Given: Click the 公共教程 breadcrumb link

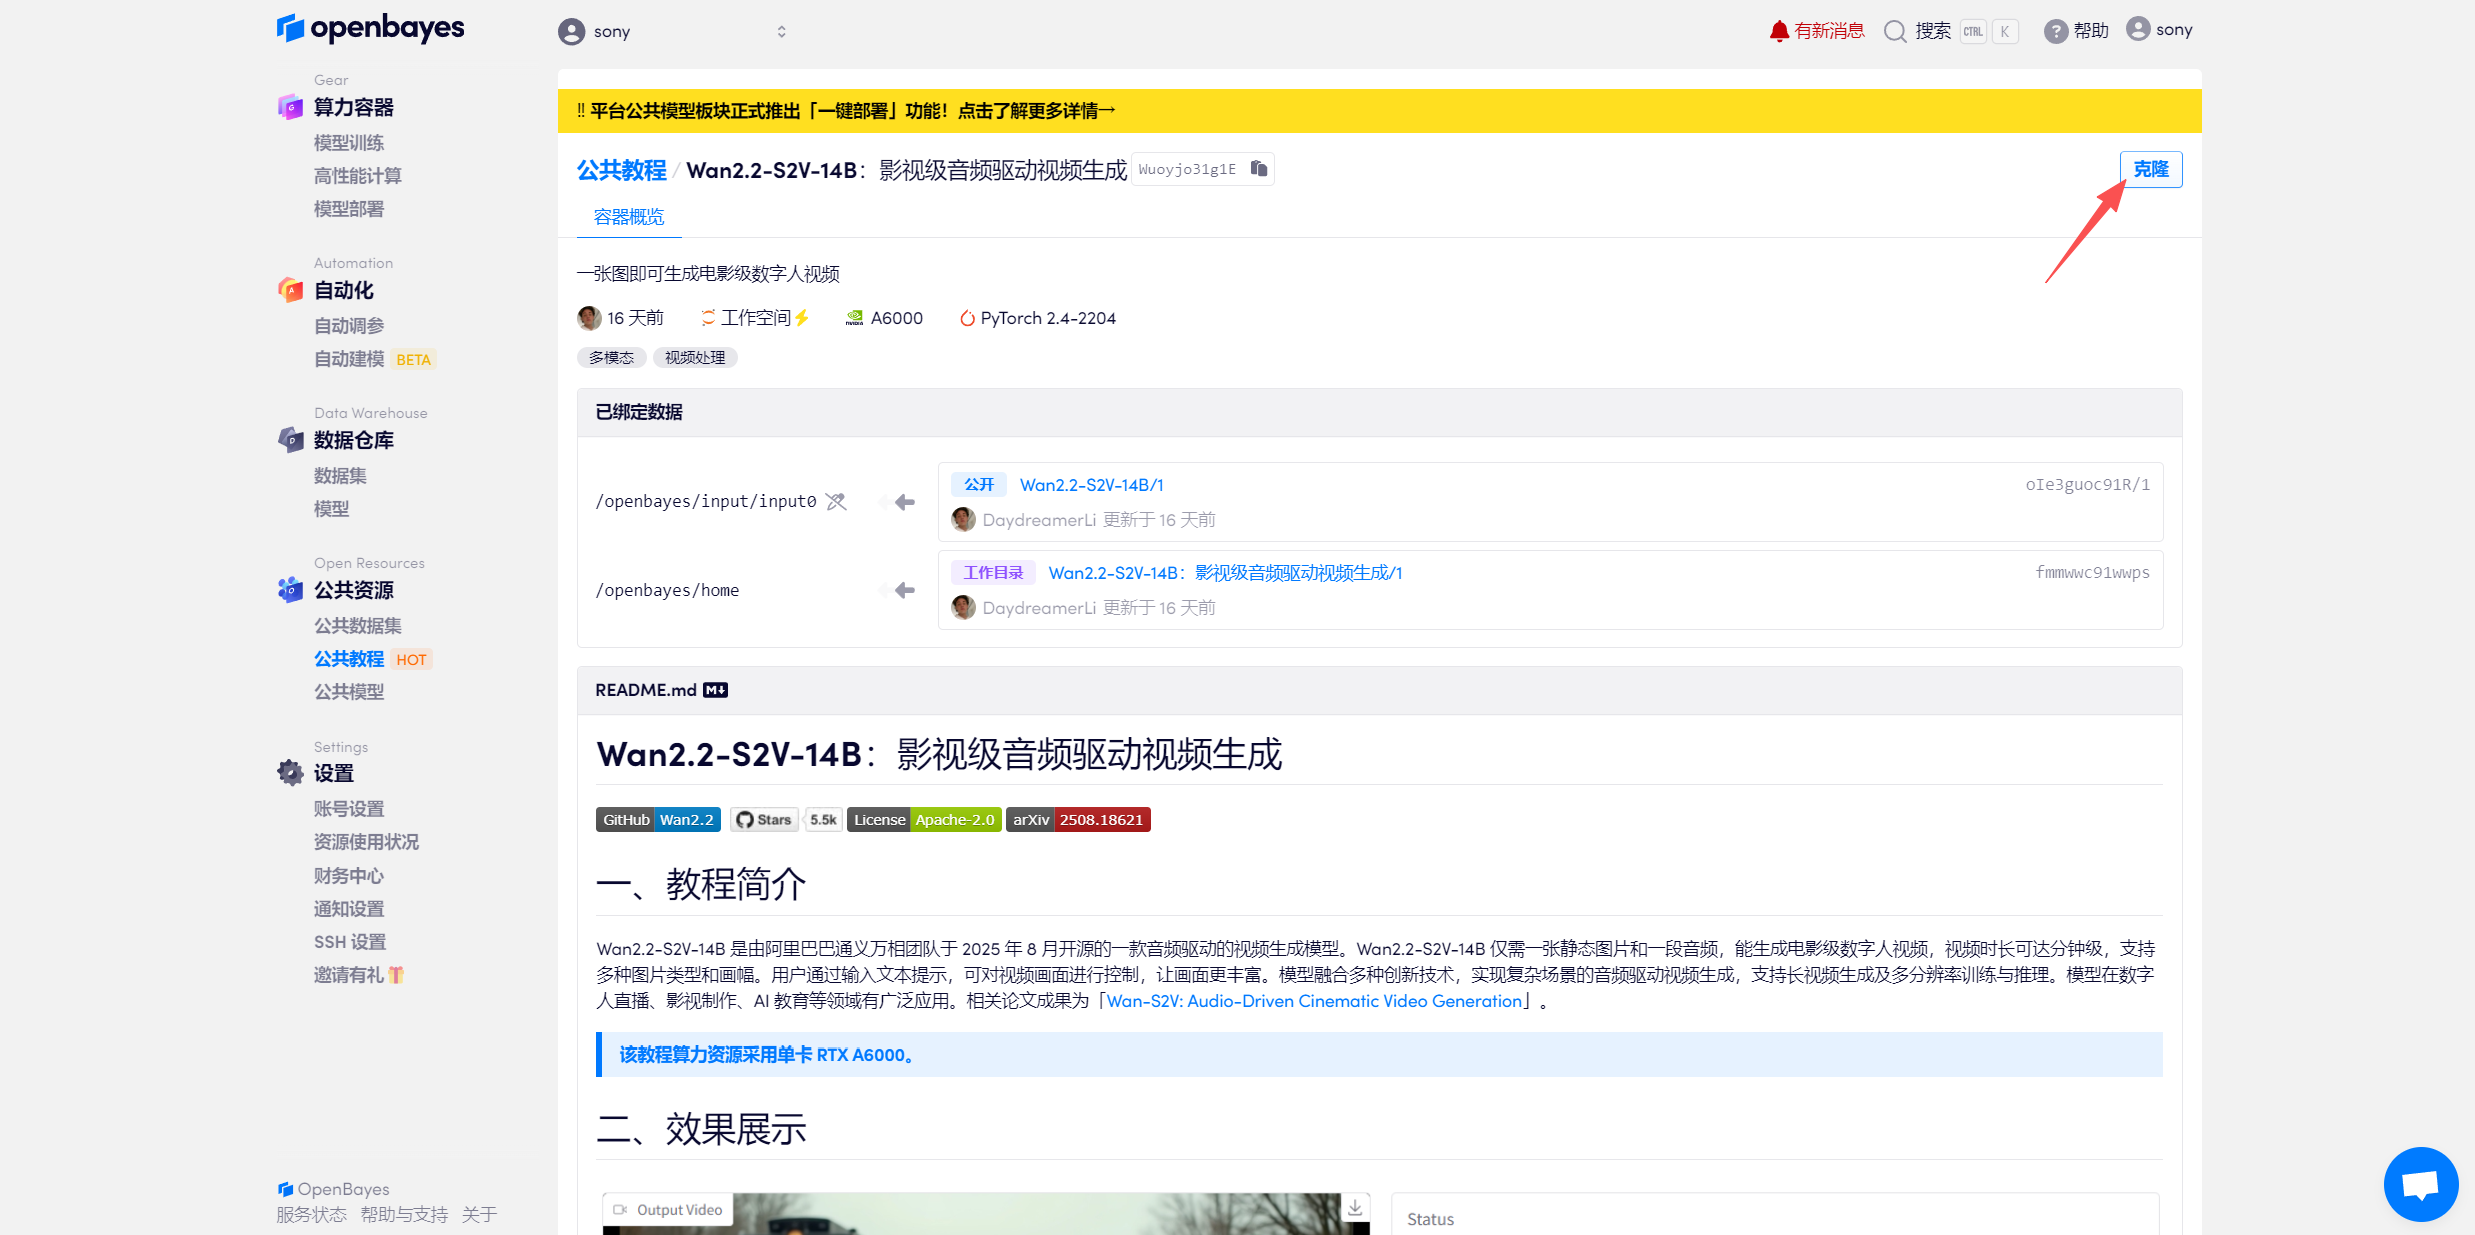Looking at the screenshot, I should click(621, 170).
